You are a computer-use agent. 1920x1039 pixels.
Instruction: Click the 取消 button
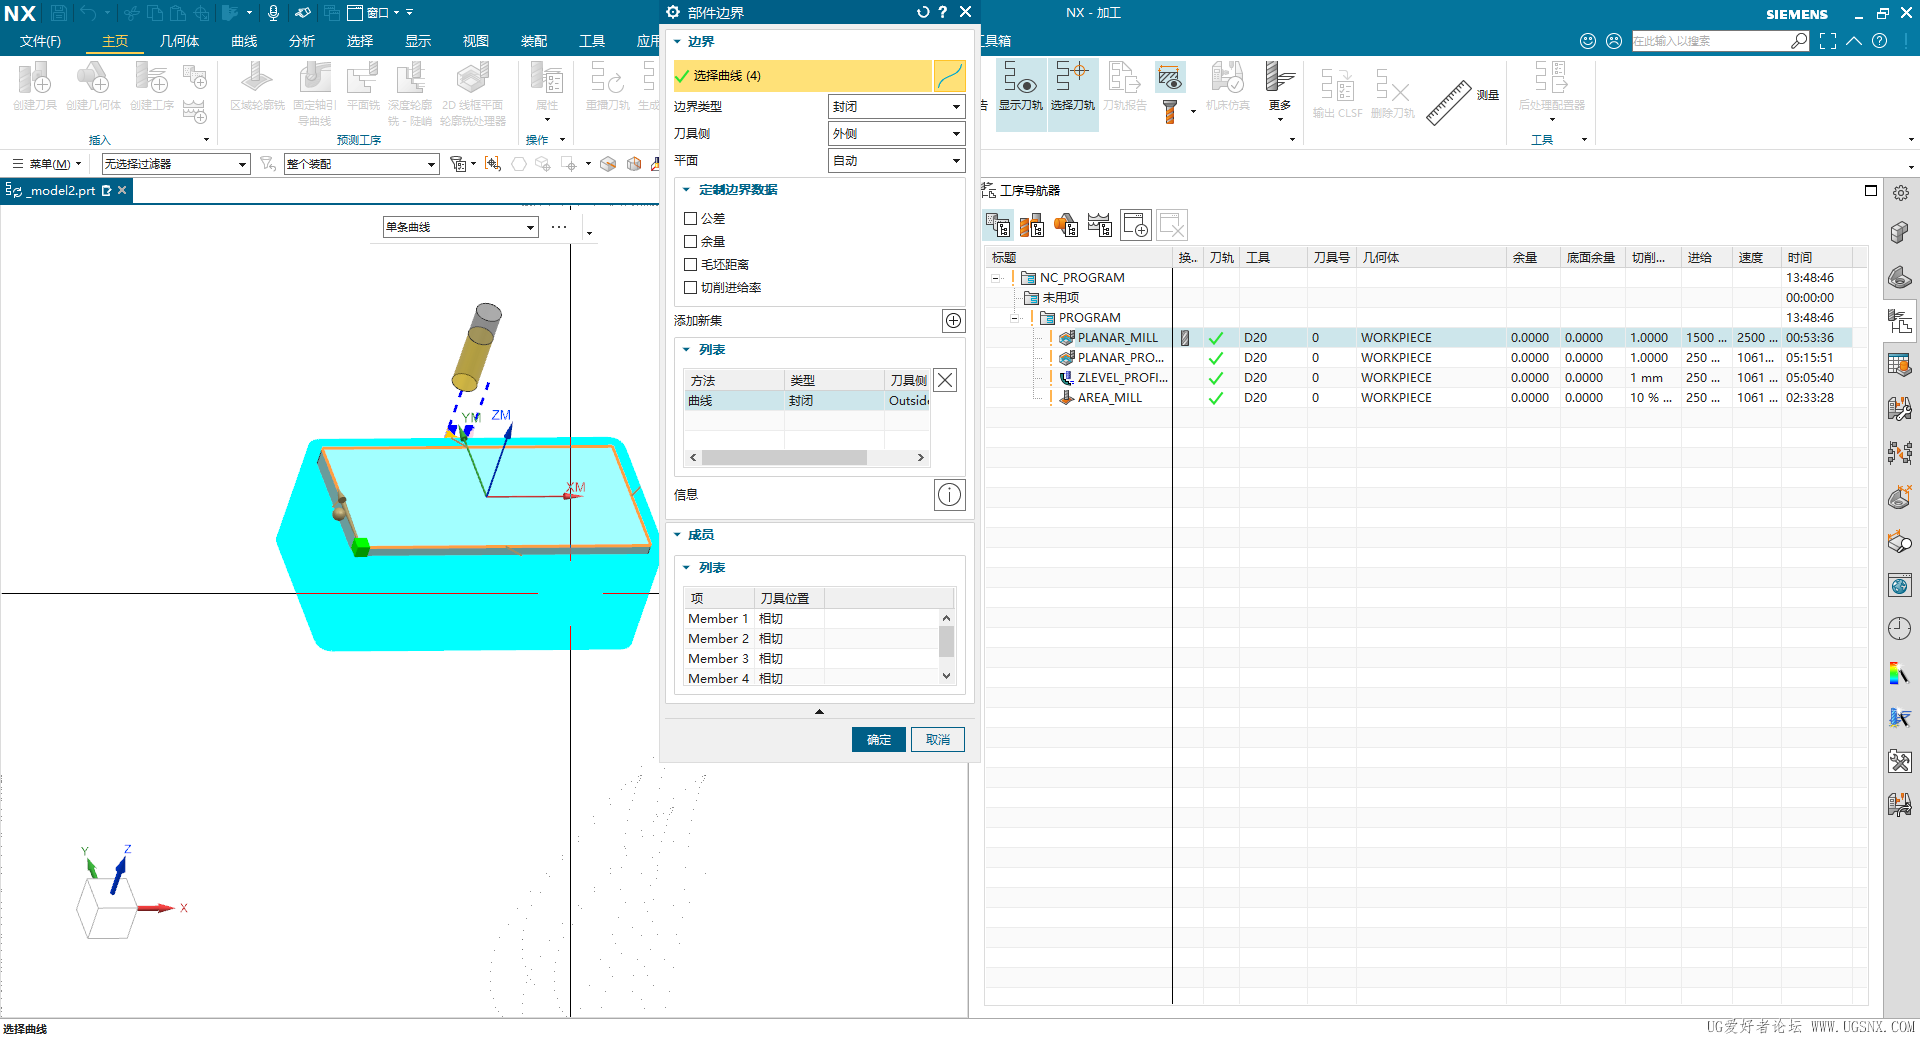938,739
